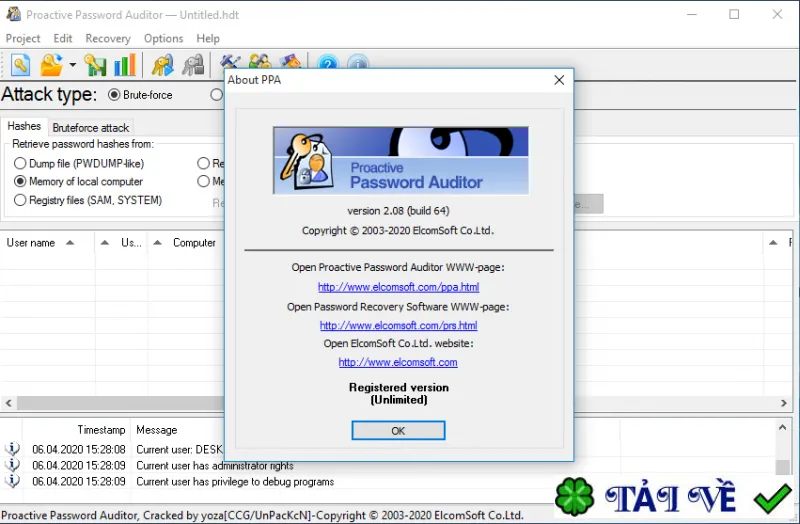Image resolution: width=800 pixels, height=524 pixels.
Task: Minimize the Proactive Password Auditor window
Action: click(x=692, y=14)
